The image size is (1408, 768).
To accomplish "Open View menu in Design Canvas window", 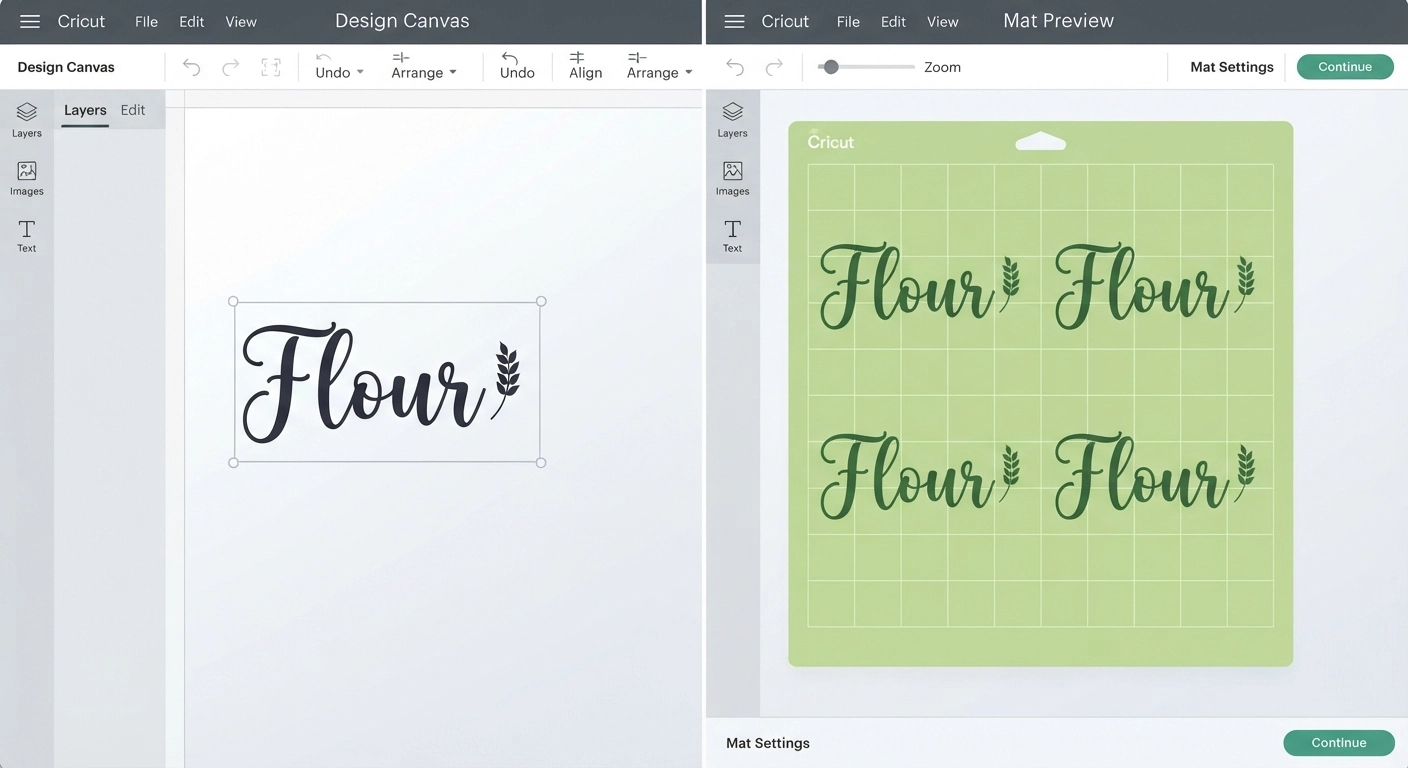I will [x=241, y=21].
